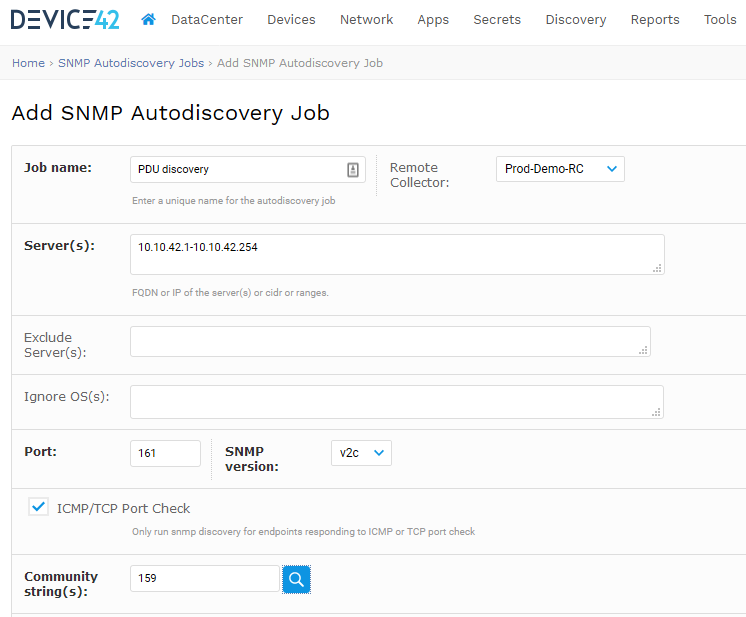Open the Apps menu
Viewport: 746px width, 617px height.
coord(433,20)
